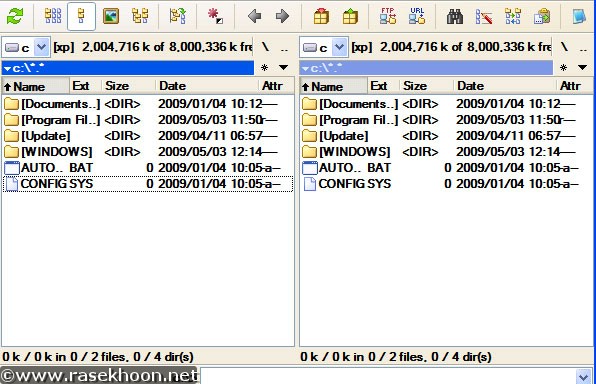
Task: Click the blue notepad icon at toolbar end
Action: point(579,16)
